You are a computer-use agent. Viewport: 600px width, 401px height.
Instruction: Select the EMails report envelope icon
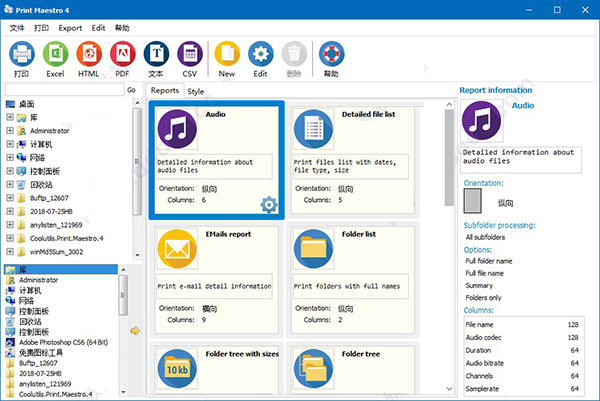coord(177,249)
